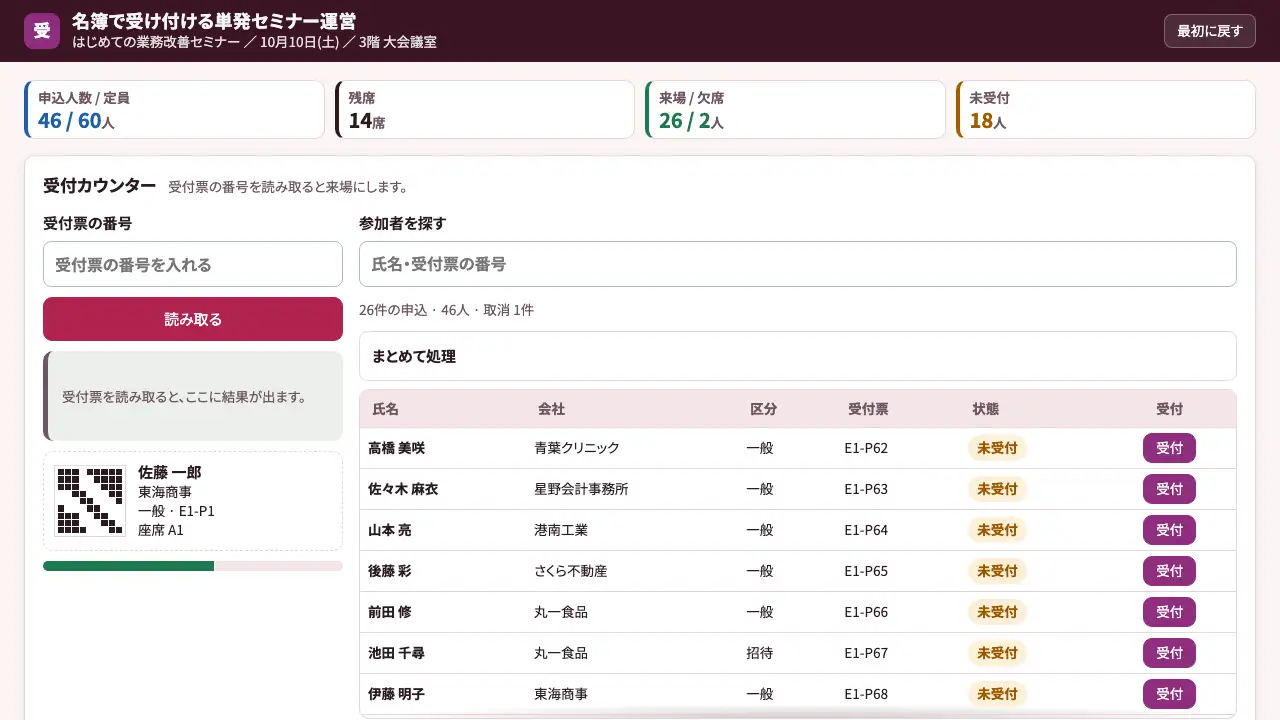Click 受付 for 伊藤 明子
Screen dimensions: 1280x720
tap(1169, 694)
